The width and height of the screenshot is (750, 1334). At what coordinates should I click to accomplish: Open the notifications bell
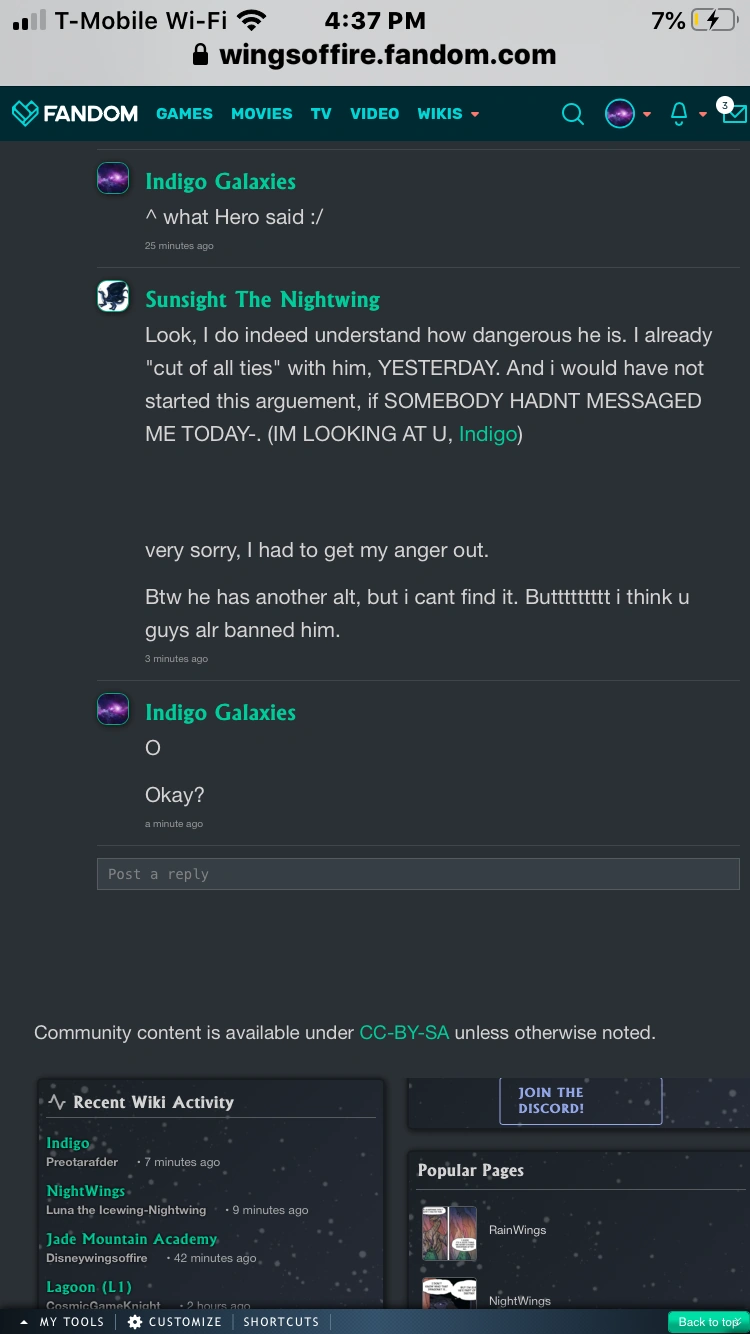[679, 114]
